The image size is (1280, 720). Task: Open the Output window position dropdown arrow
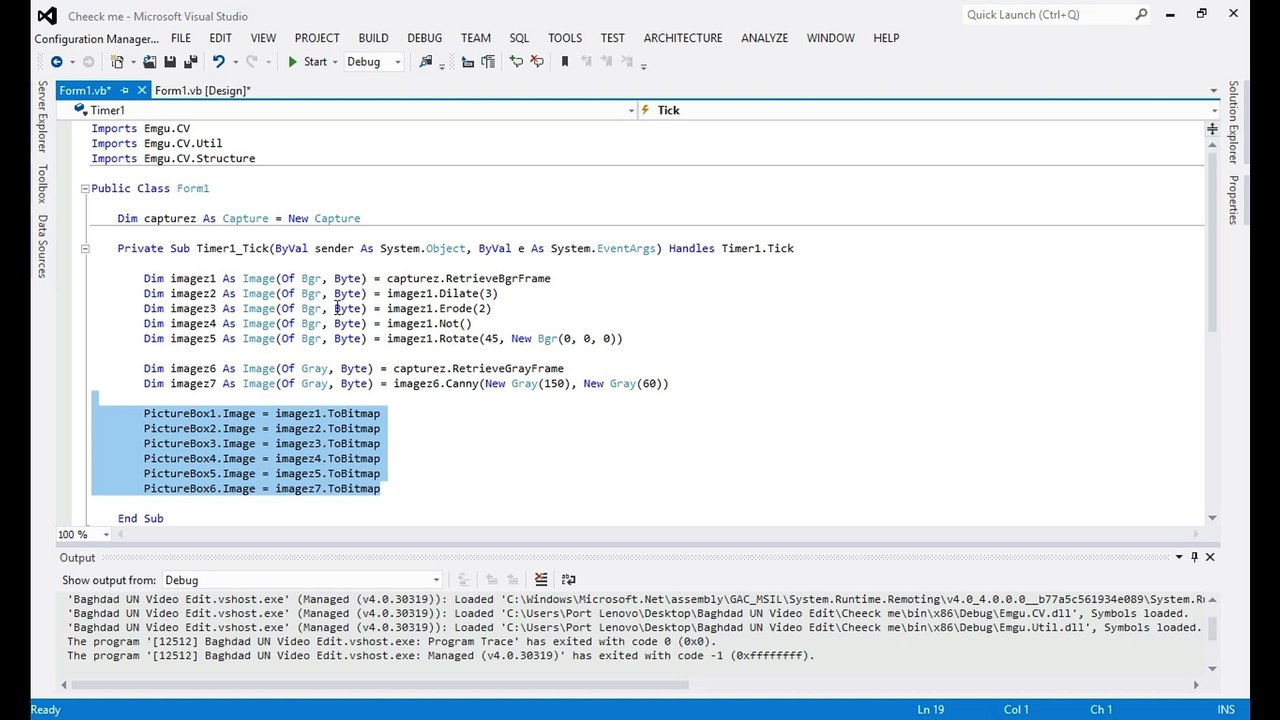tap(1178, 557)
